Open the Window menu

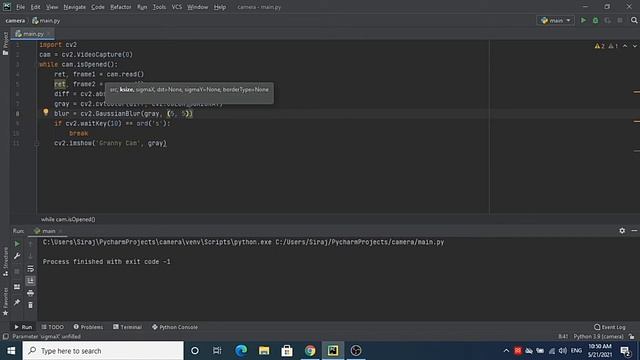[198, 7]
